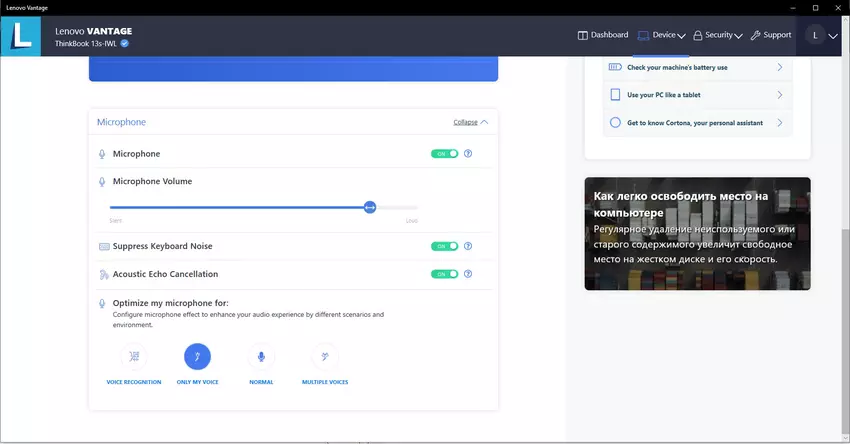Click help icon for Suppress Keyboard Noise
The height and width of the screenshot is (444, 850).
(468, 246)
